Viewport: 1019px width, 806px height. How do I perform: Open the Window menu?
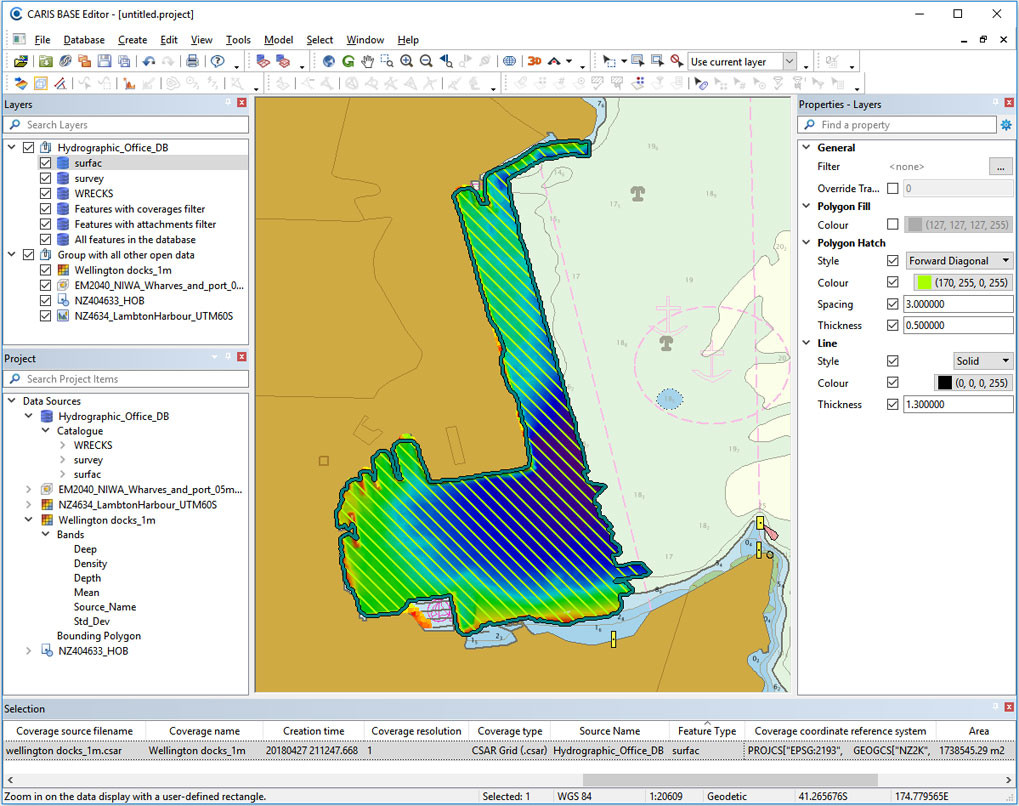[365, 40]
